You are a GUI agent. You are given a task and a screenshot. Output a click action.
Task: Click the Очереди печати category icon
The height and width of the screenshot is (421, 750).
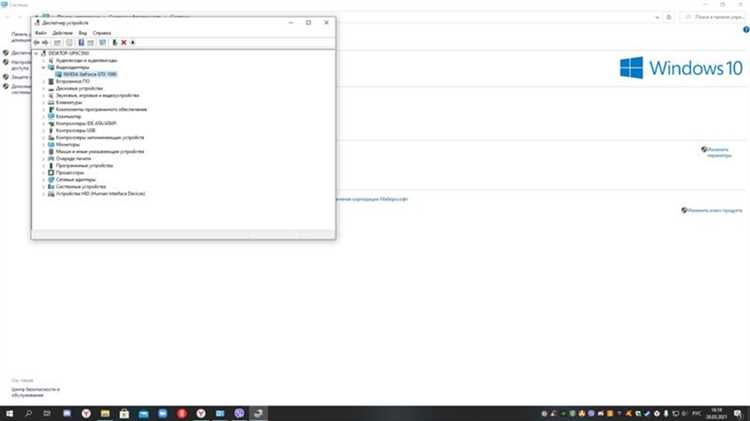(x=51, y=159)
